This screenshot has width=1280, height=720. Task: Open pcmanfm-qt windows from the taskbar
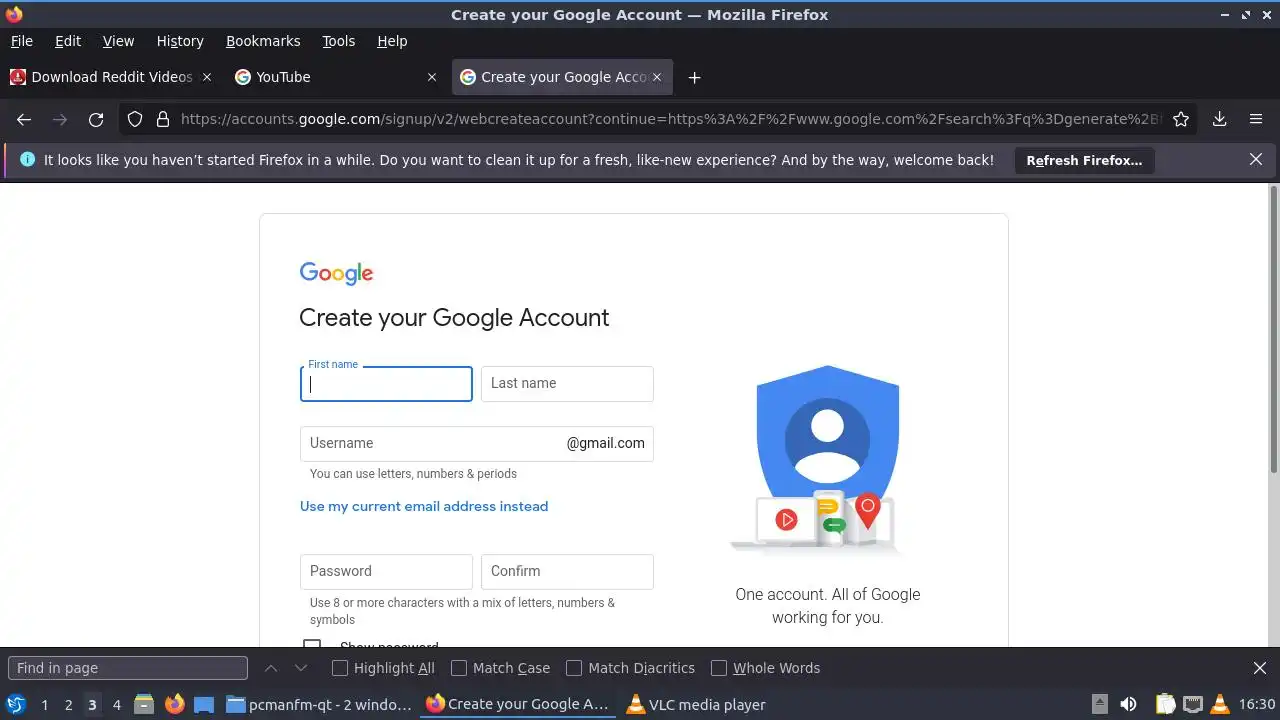tap(319, 704)
